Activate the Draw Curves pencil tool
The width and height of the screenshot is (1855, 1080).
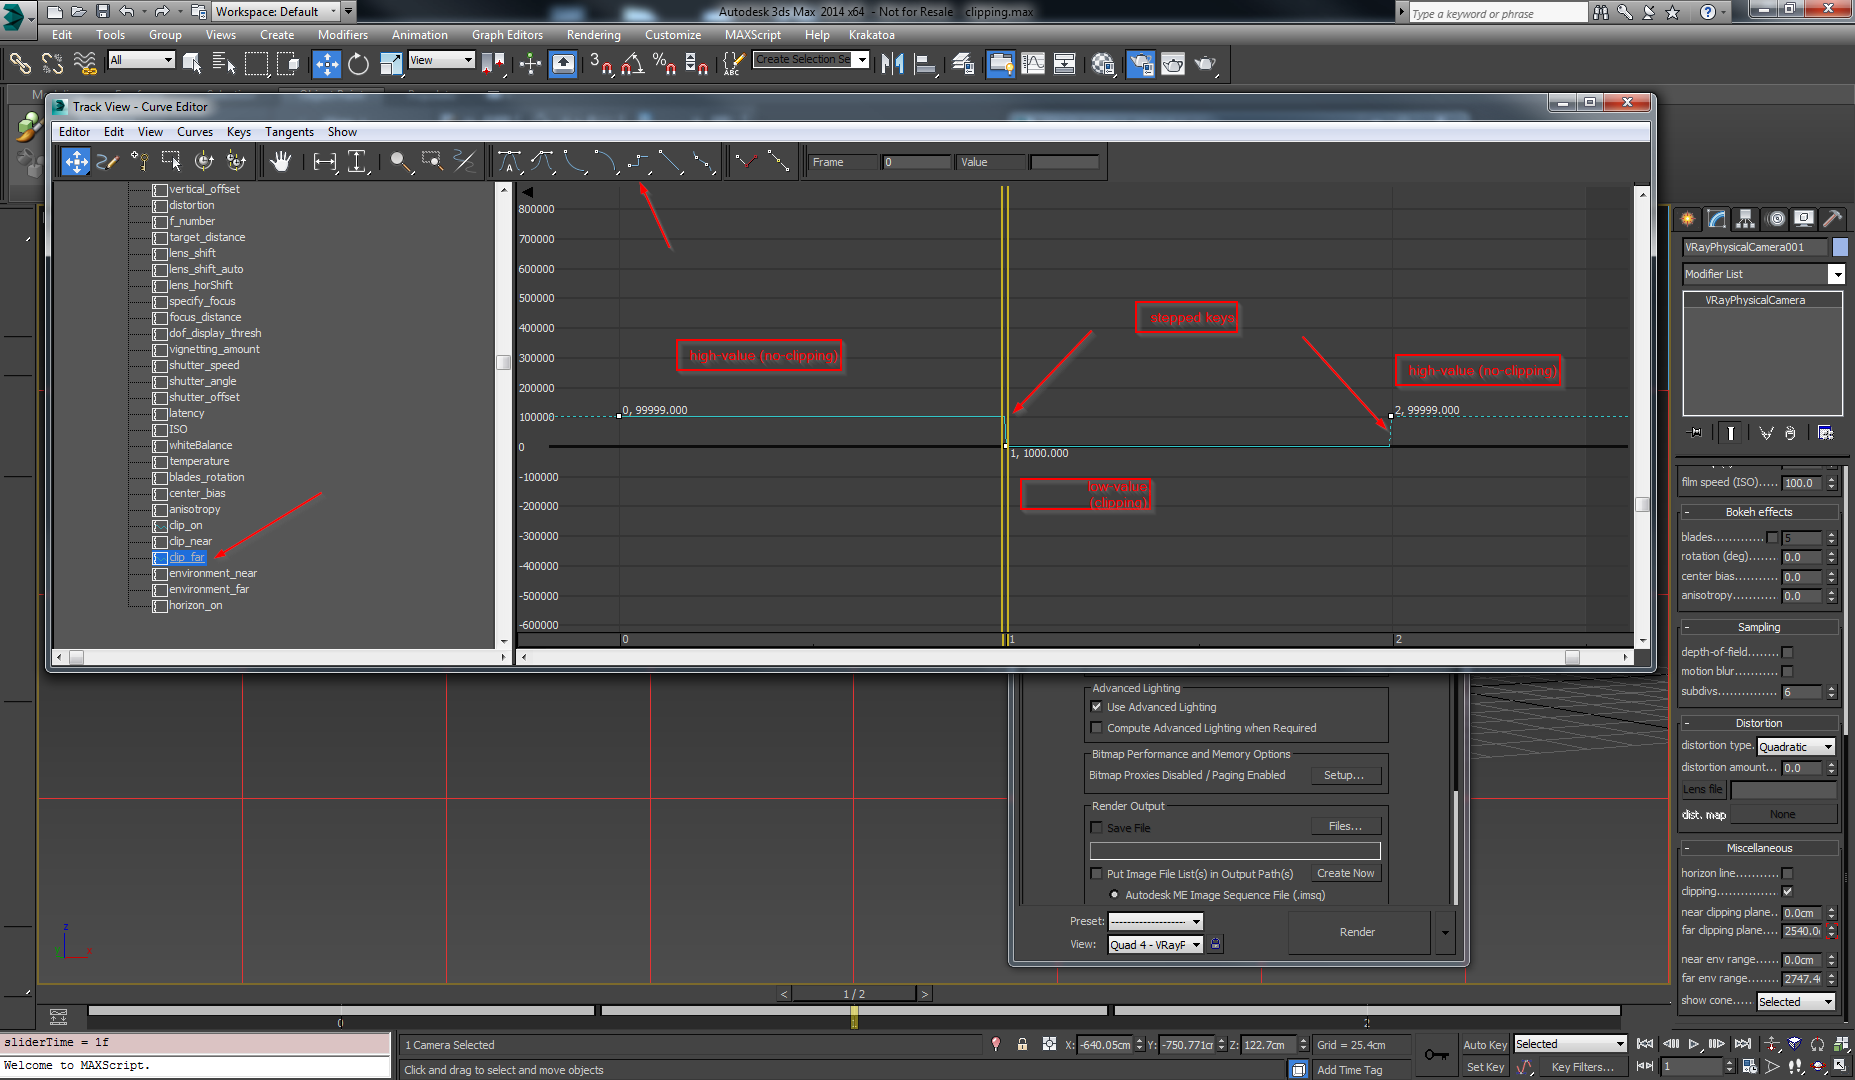tap(108, 161)
